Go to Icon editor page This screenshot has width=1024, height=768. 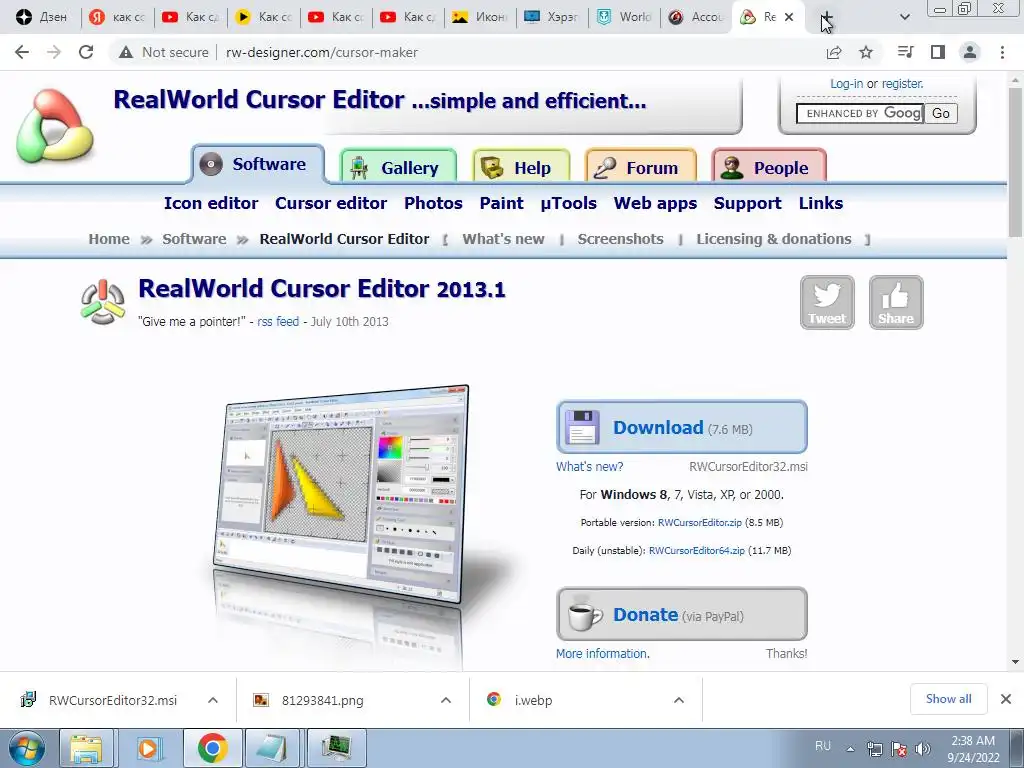(211, 203)
